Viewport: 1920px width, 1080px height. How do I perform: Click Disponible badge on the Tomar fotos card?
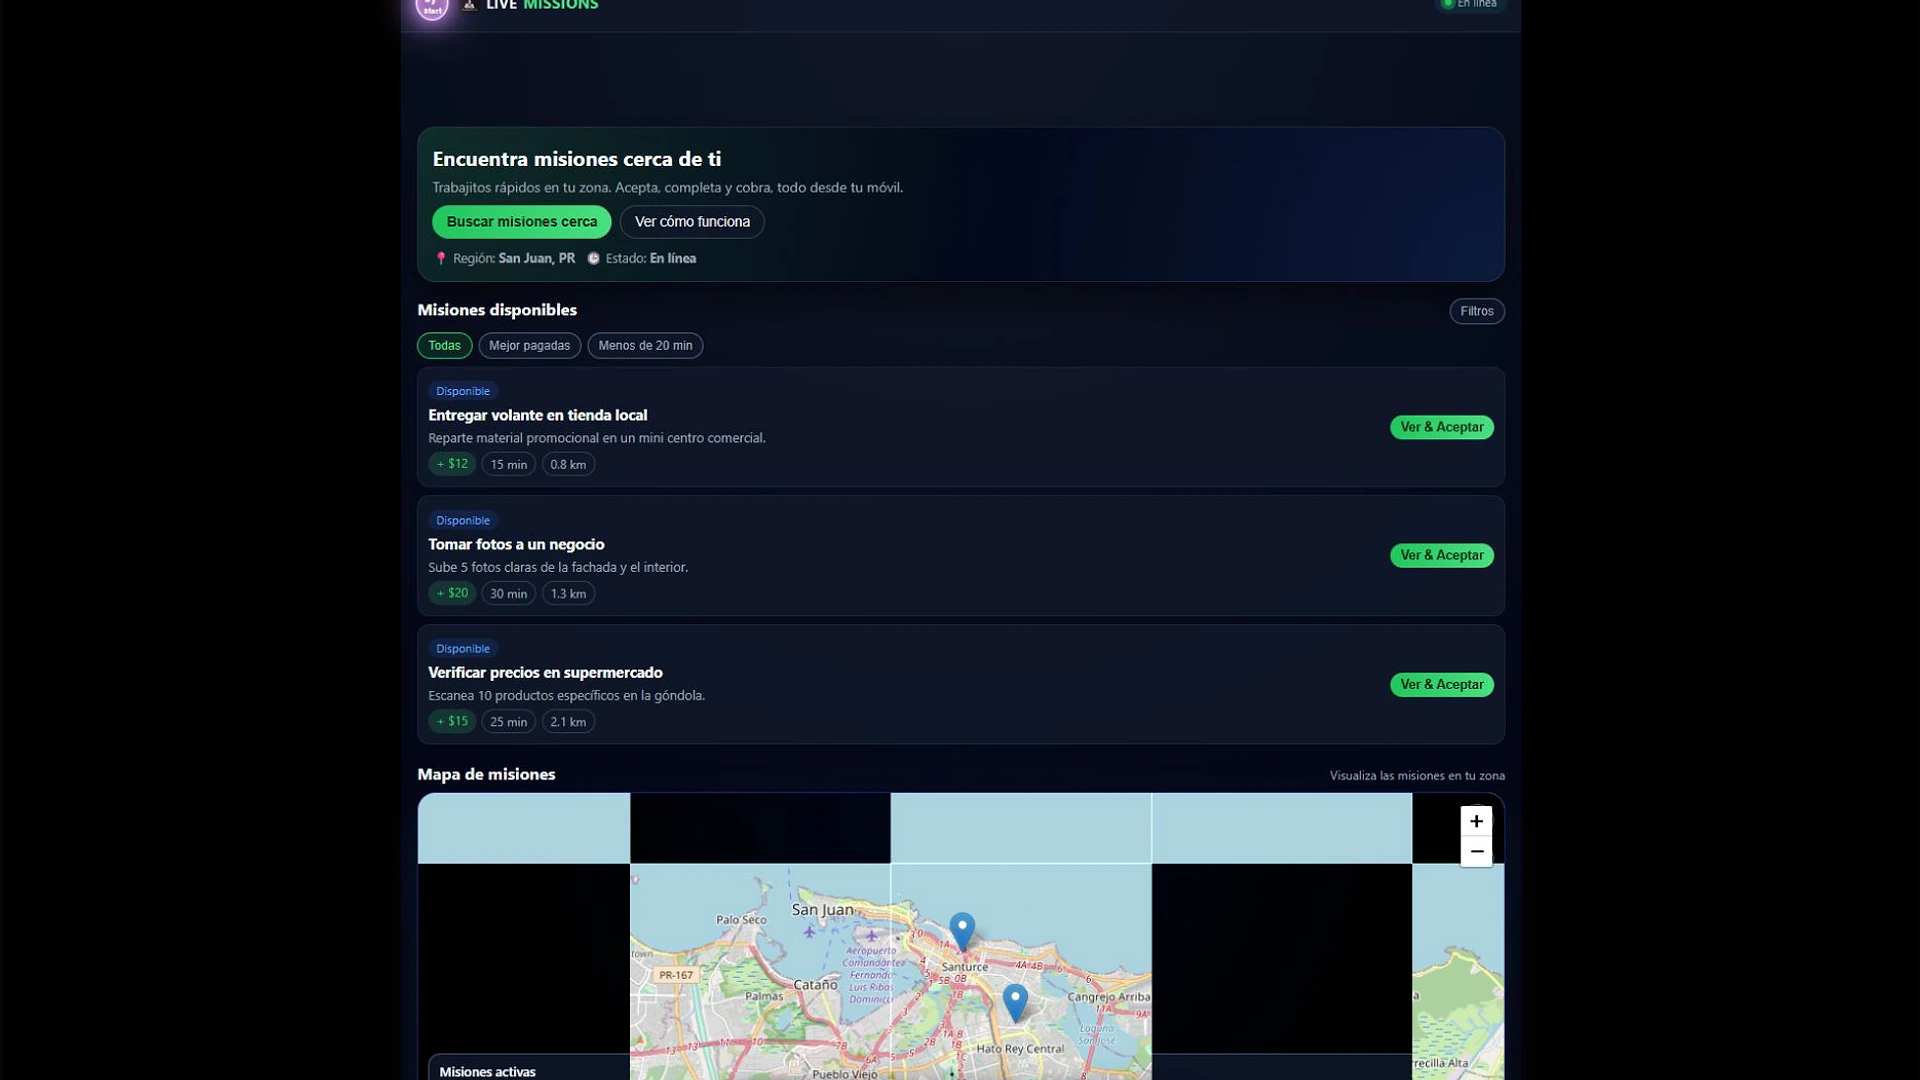point(463,520)
